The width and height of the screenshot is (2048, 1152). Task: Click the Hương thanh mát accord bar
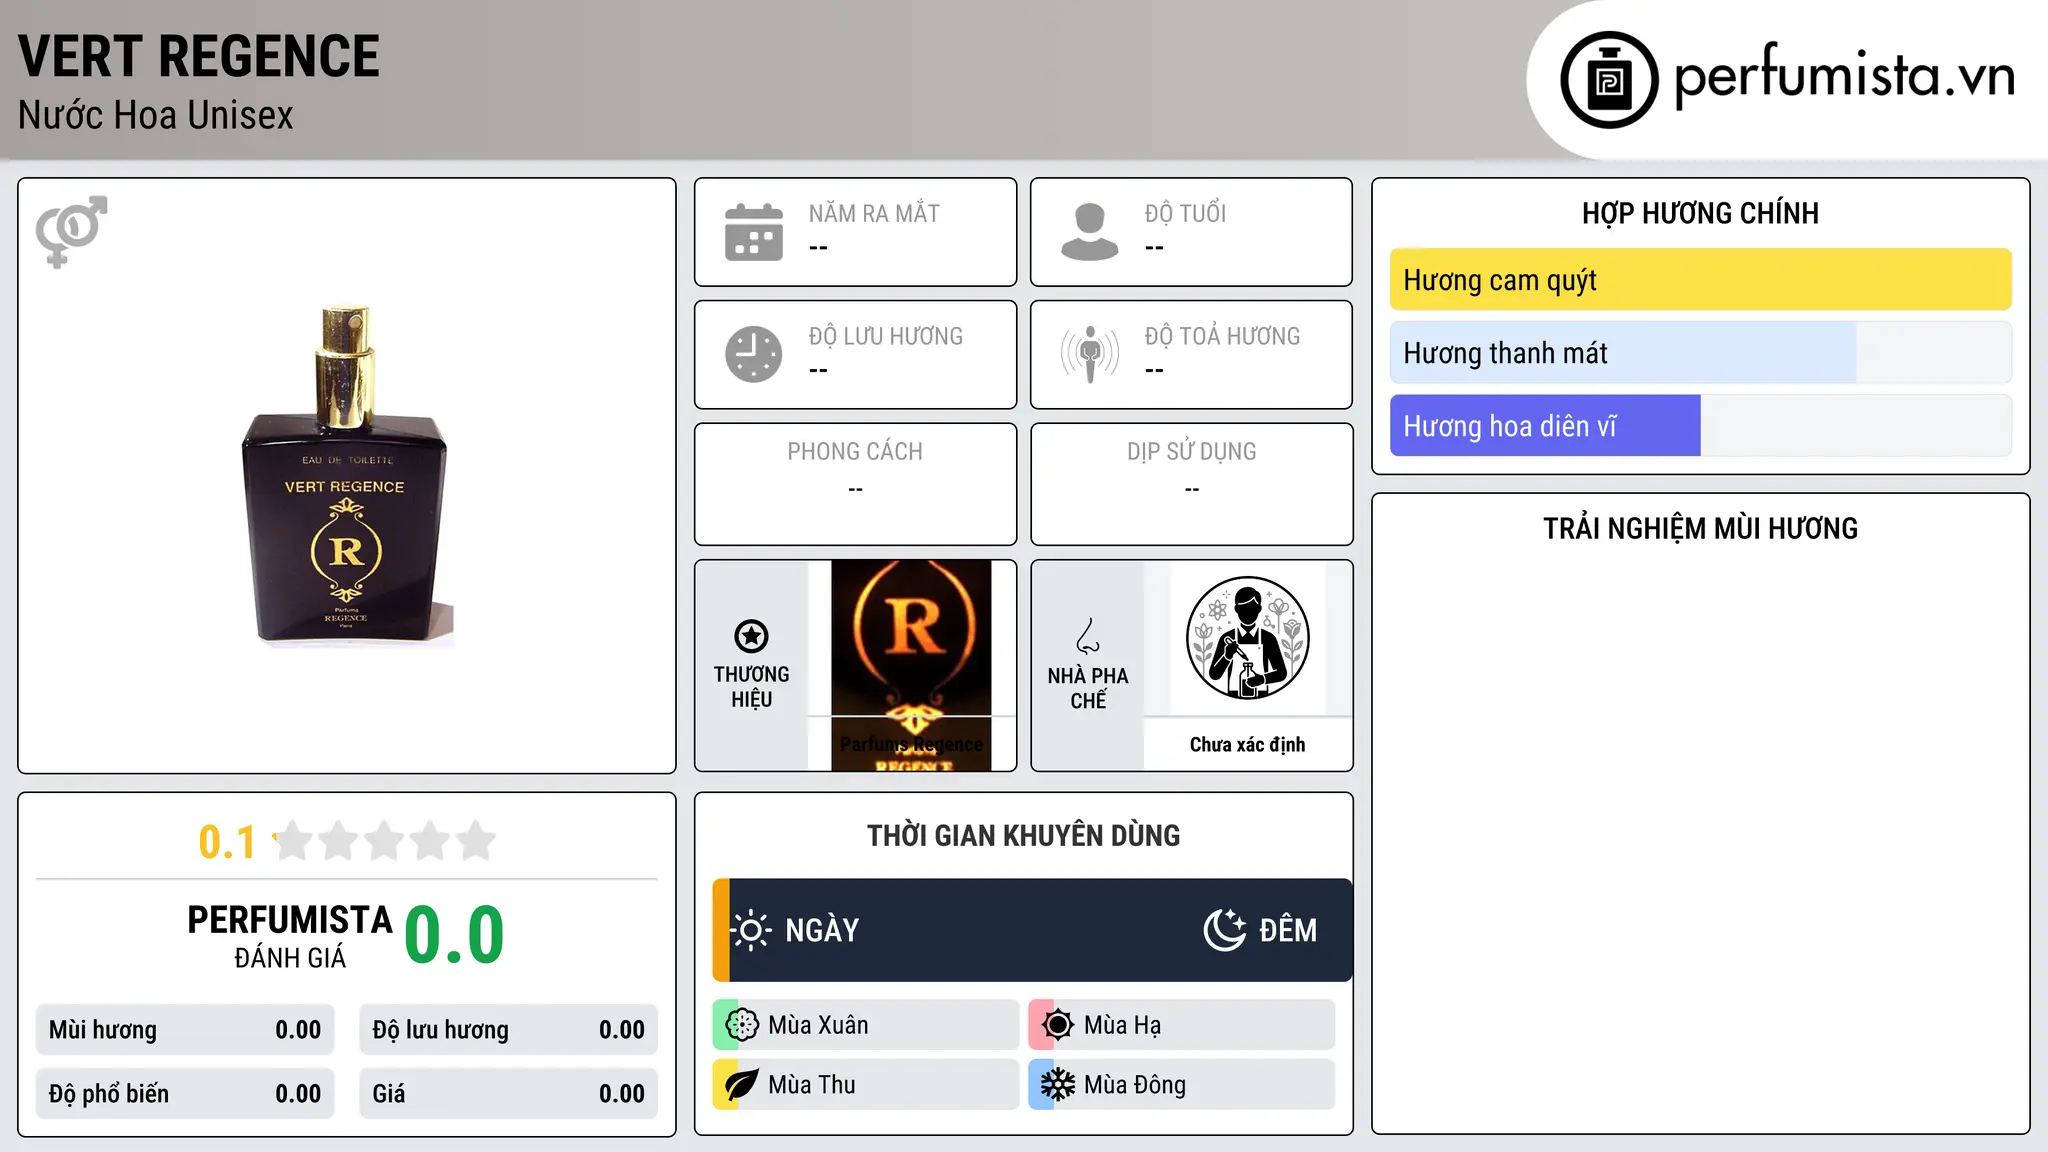tap(1700, 353)
